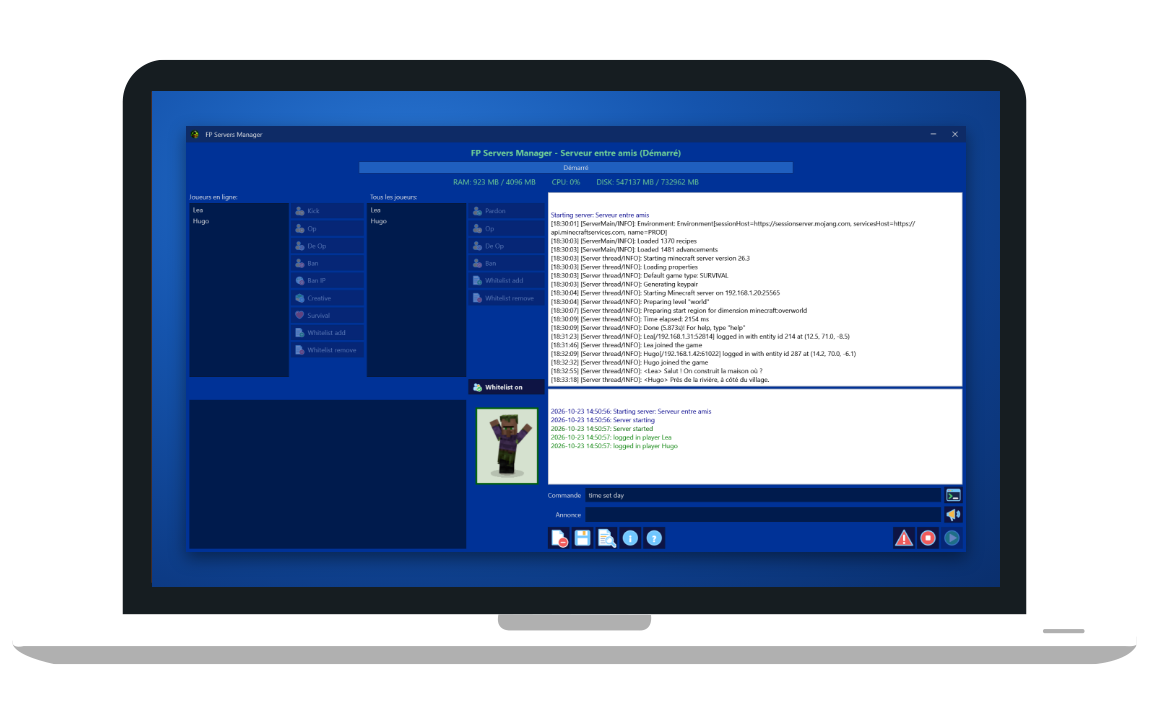Click Ban beside the Joueurs en ligne list
The image size is (1149, 724).
click(x=328, y=263)
